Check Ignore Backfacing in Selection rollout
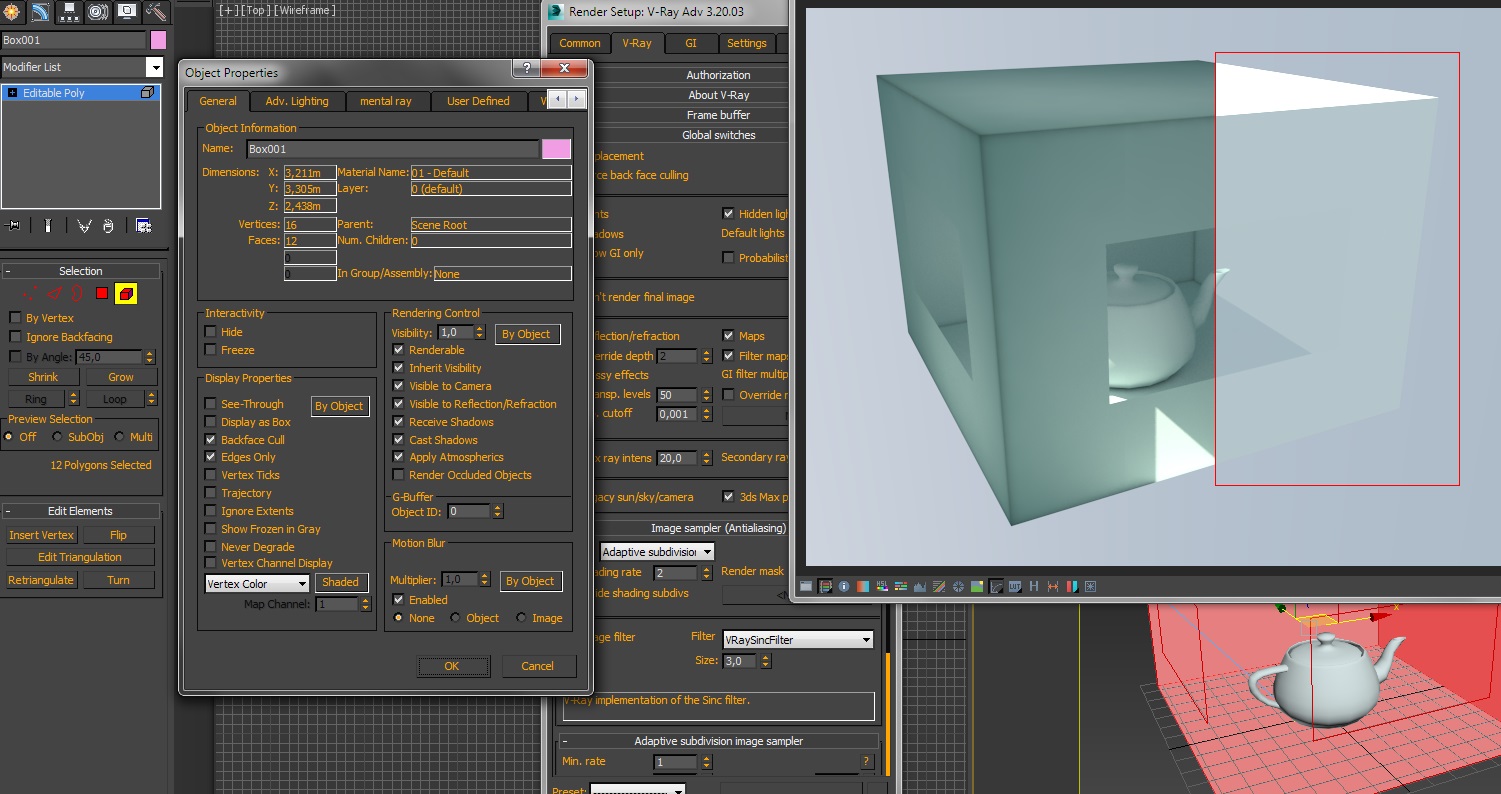The height and width of the screenshot is (794, 1501). point(15,337)
